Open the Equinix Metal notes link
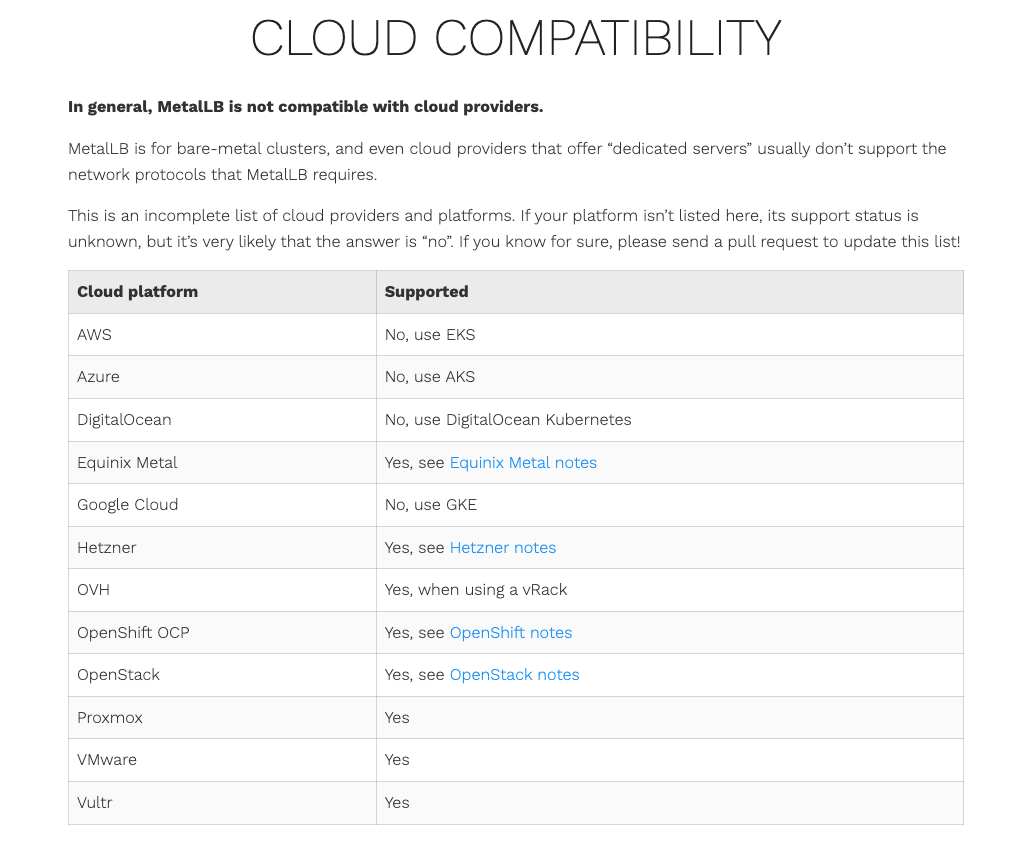 [x=523, y=462]
